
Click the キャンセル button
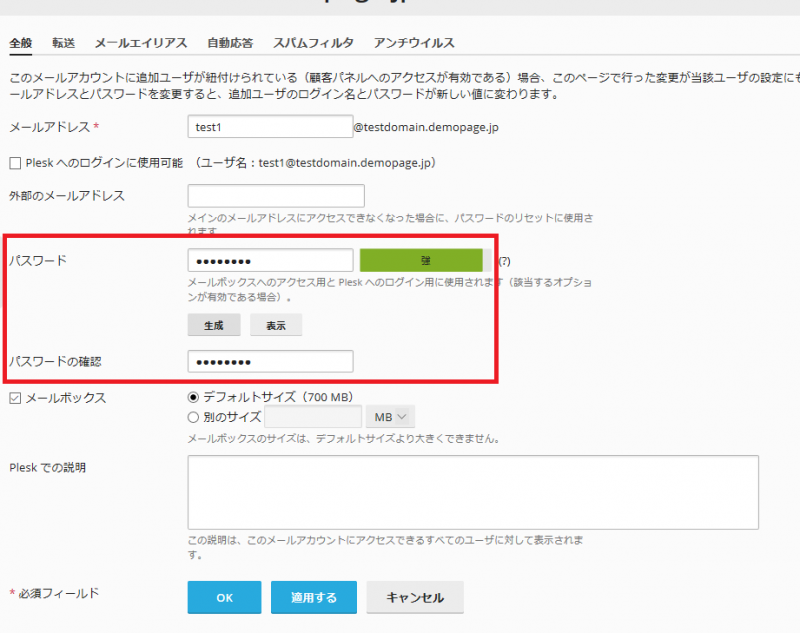click(x=415, y=598)
